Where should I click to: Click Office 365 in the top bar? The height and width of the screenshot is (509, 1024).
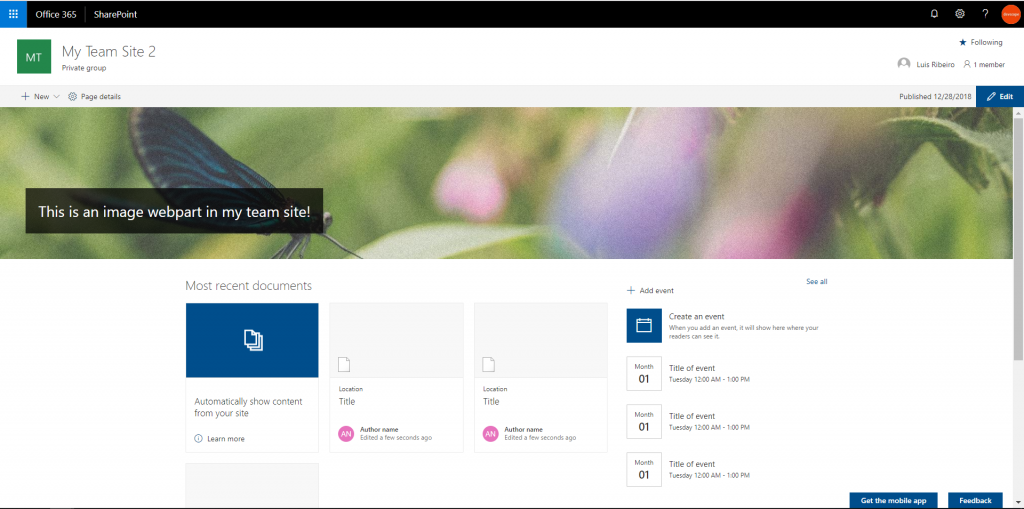coord(56,14)
